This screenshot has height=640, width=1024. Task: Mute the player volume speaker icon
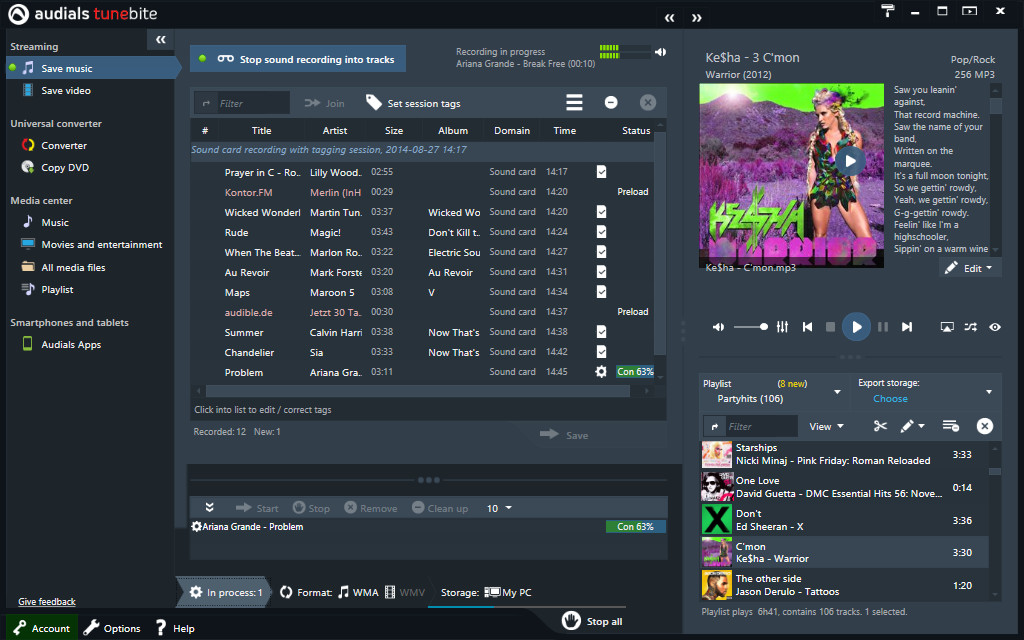(x=718, y=326)
